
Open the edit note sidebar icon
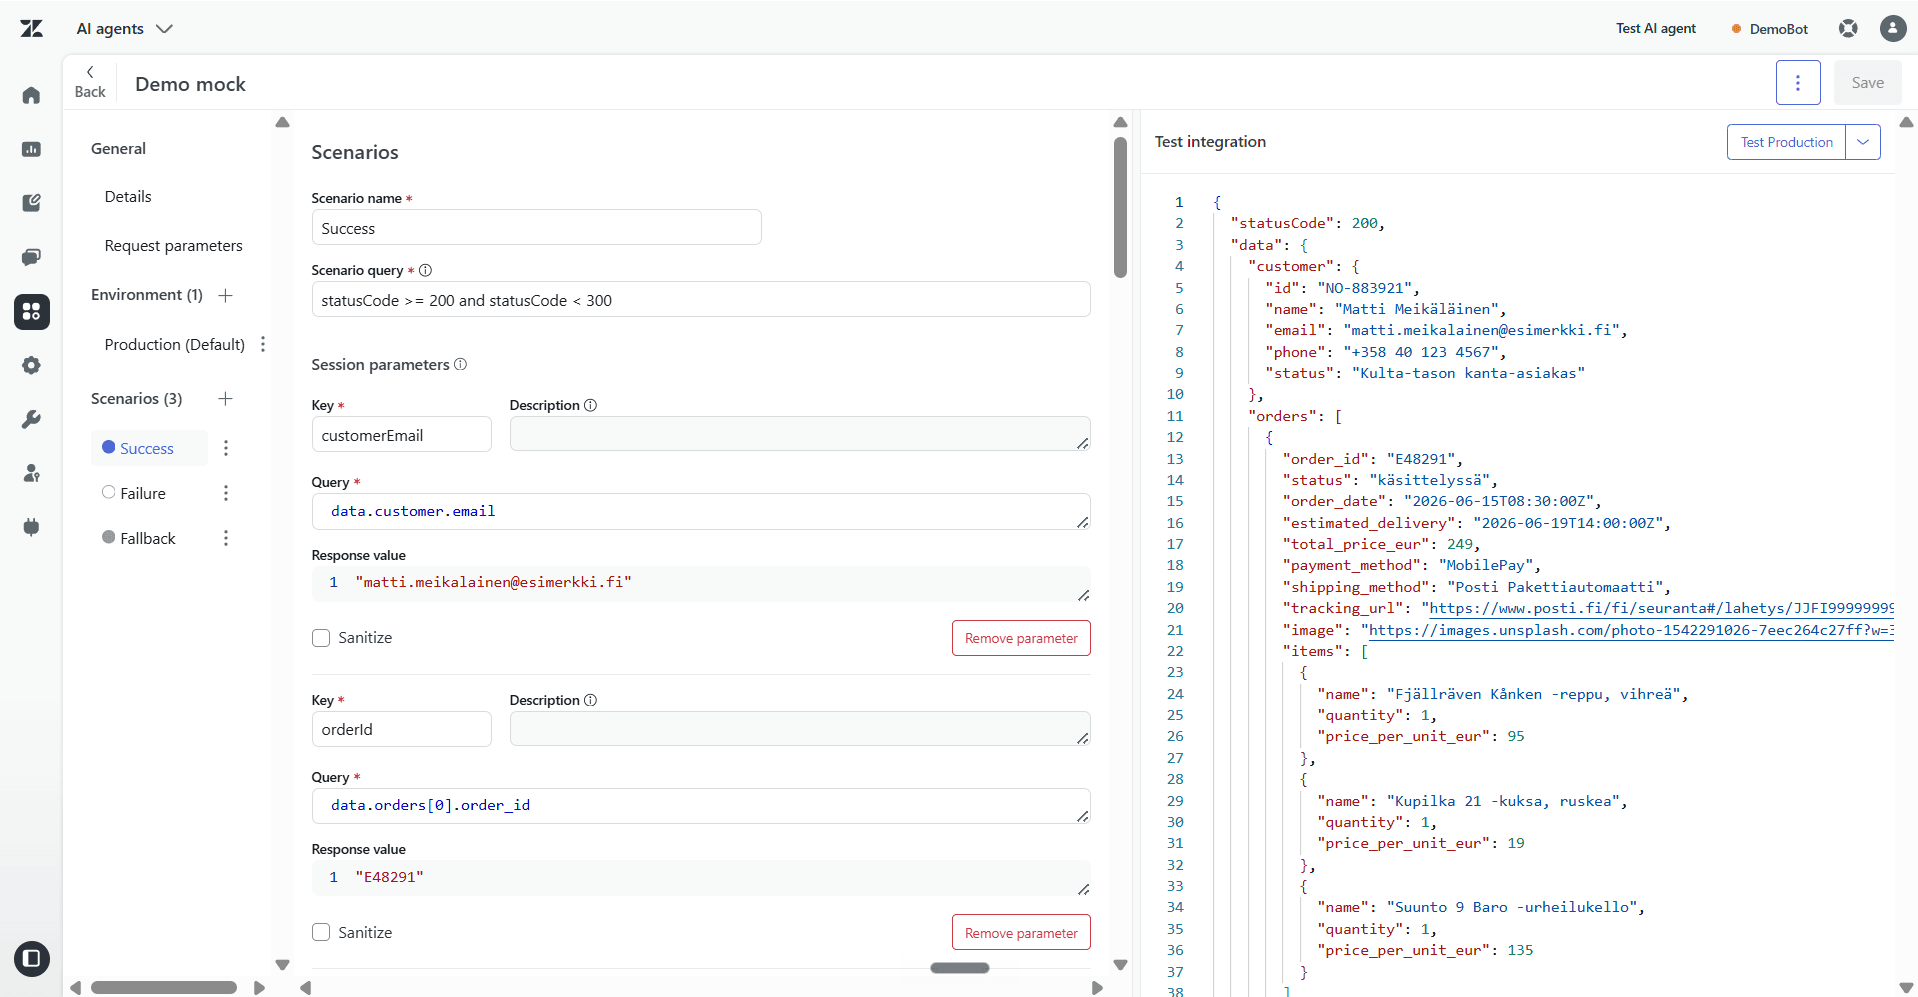pyautogui.click(x=32, y=203)
